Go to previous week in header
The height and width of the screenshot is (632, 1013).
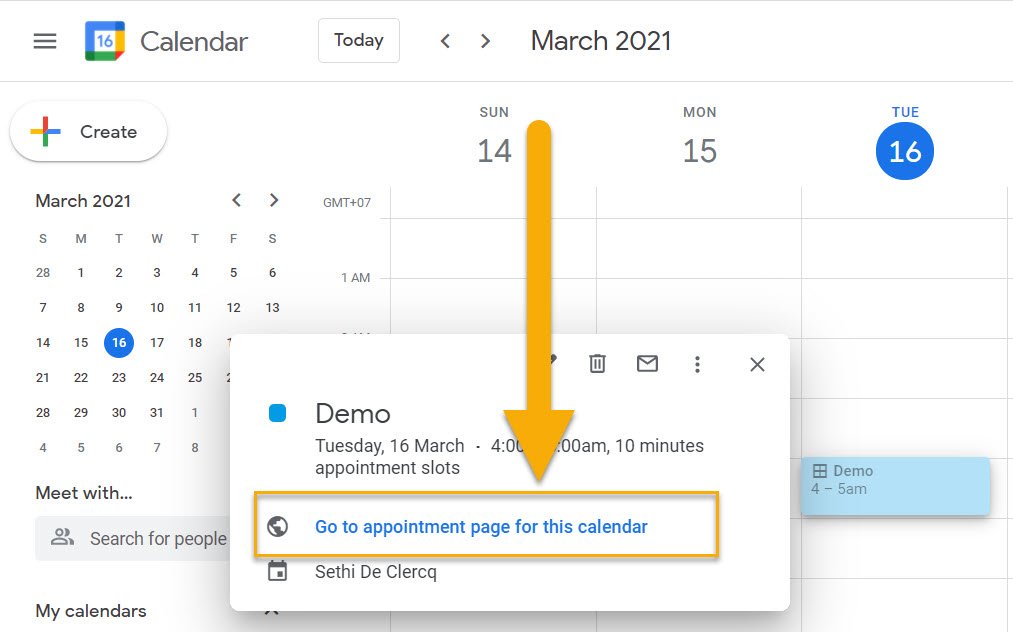[x=445, y=41]
